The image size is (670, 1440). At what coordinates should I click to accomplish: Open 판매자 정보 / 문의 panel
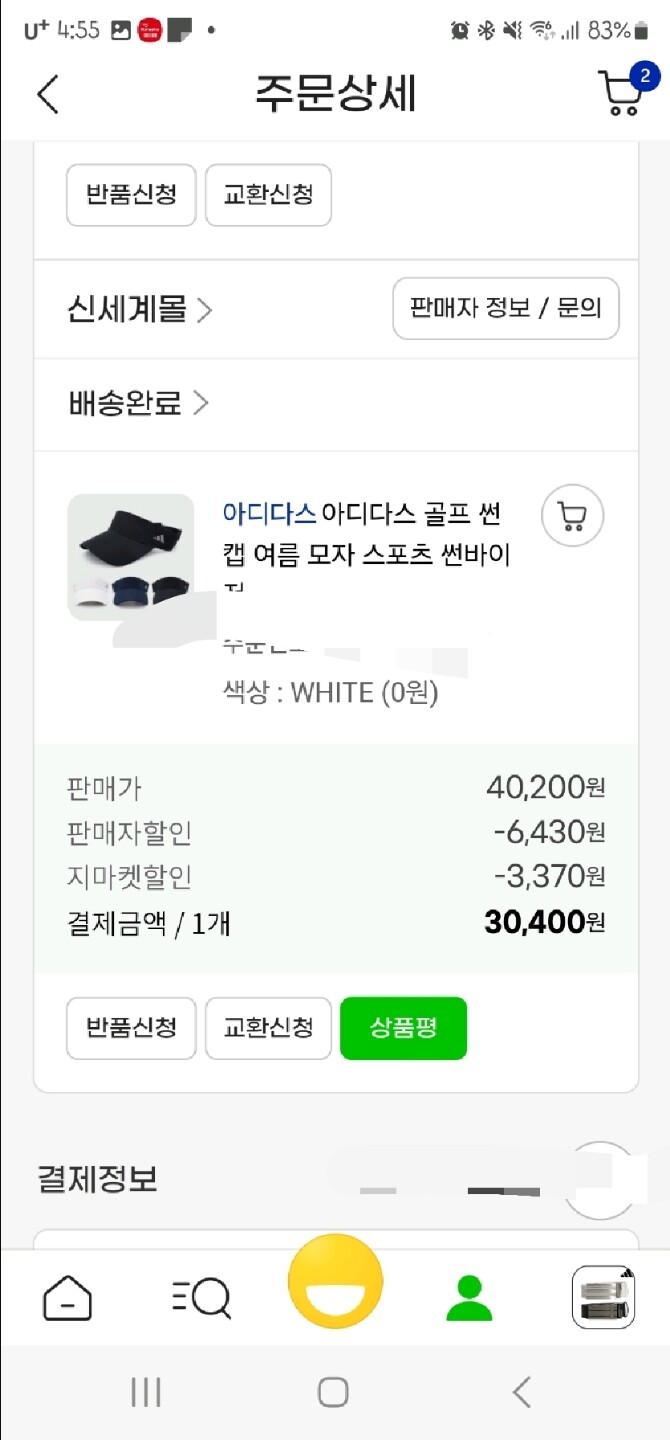(505, 308)
